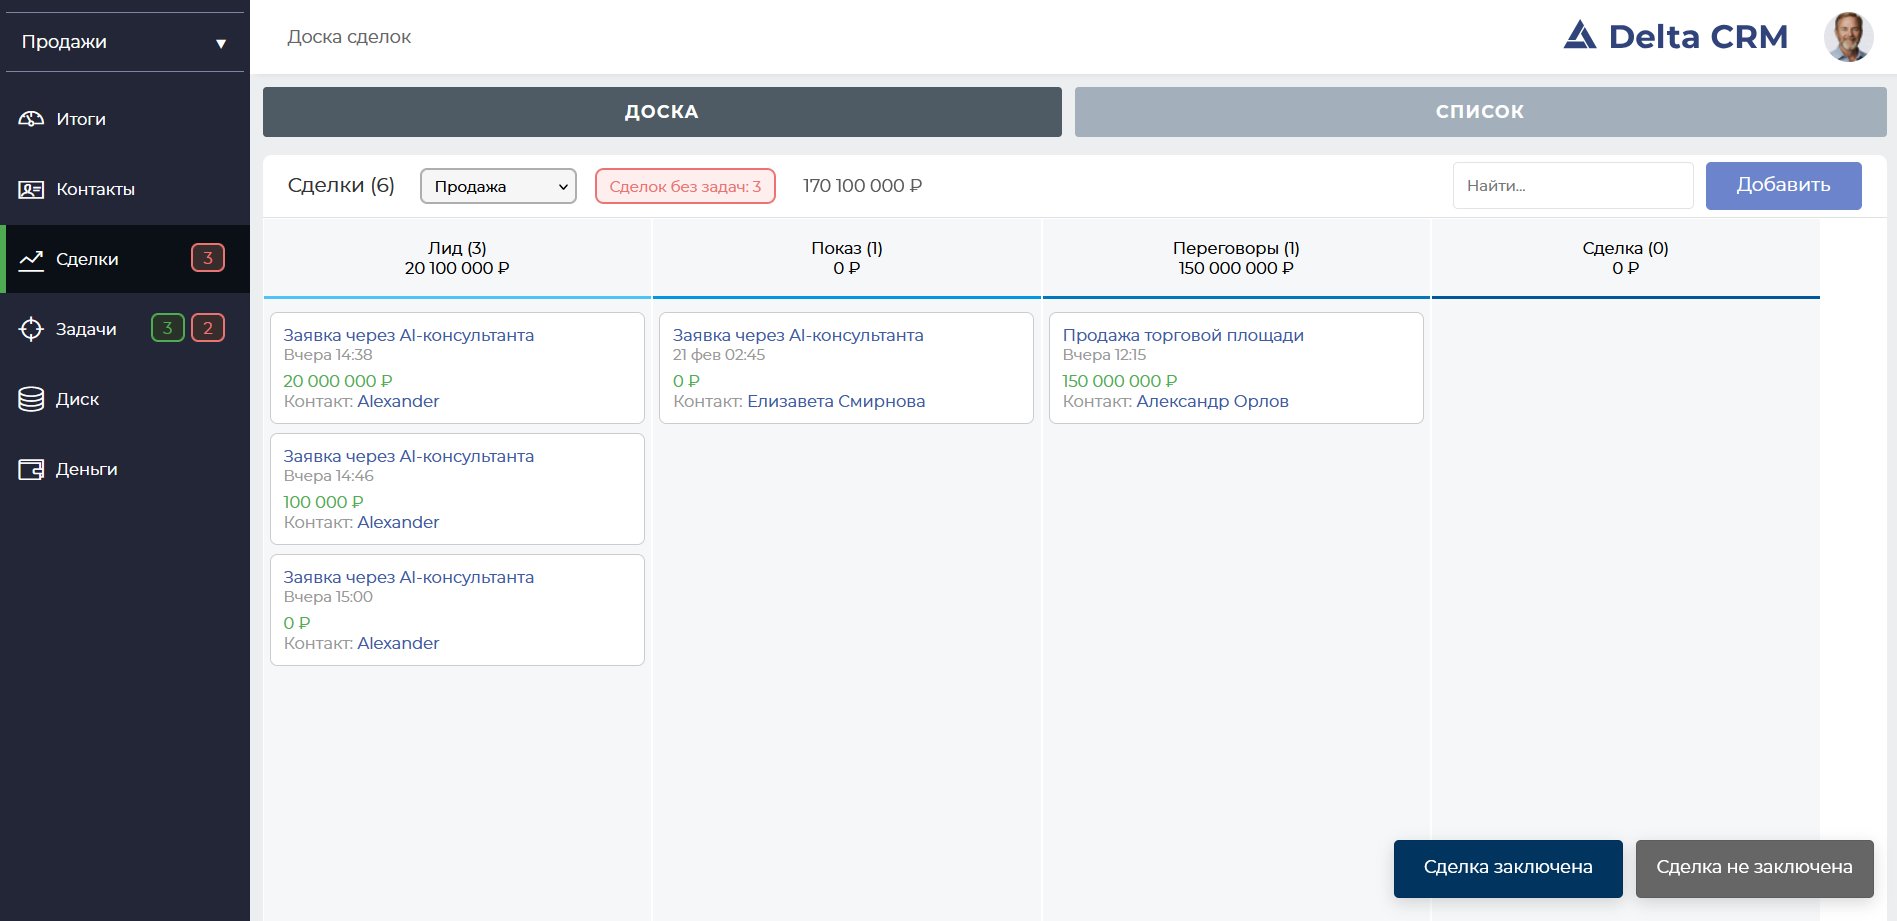1897x921 pixels.
Task: Click the Контакты contact card icon
Action: tap(31, 189)
